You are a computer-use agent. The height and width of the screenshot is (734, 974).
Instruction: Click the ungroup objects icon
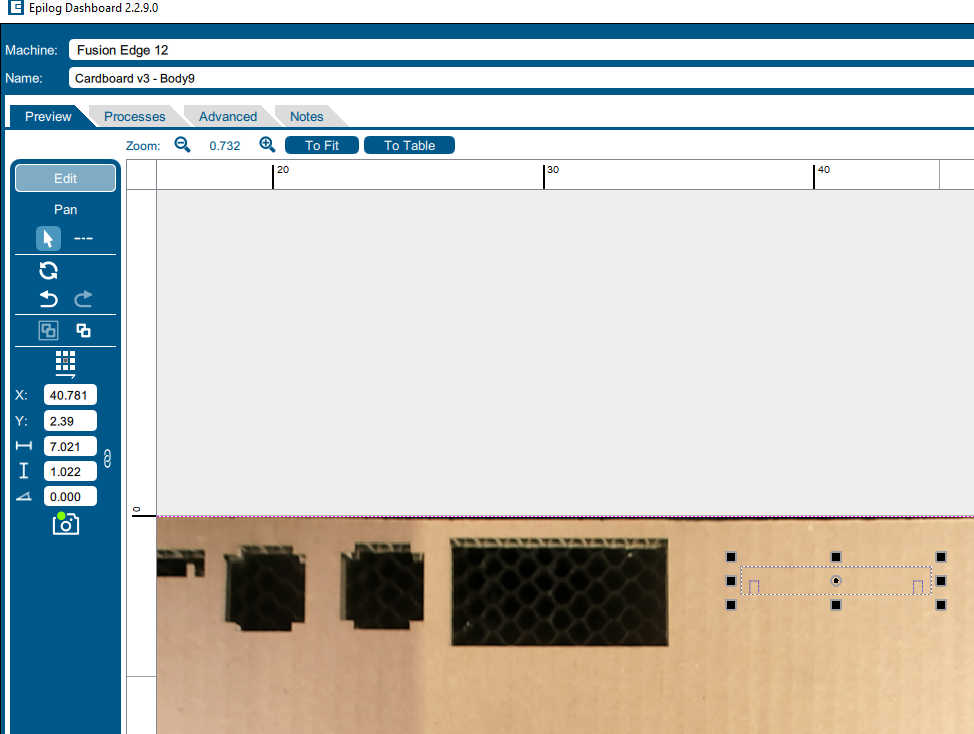tap(84, 330)
